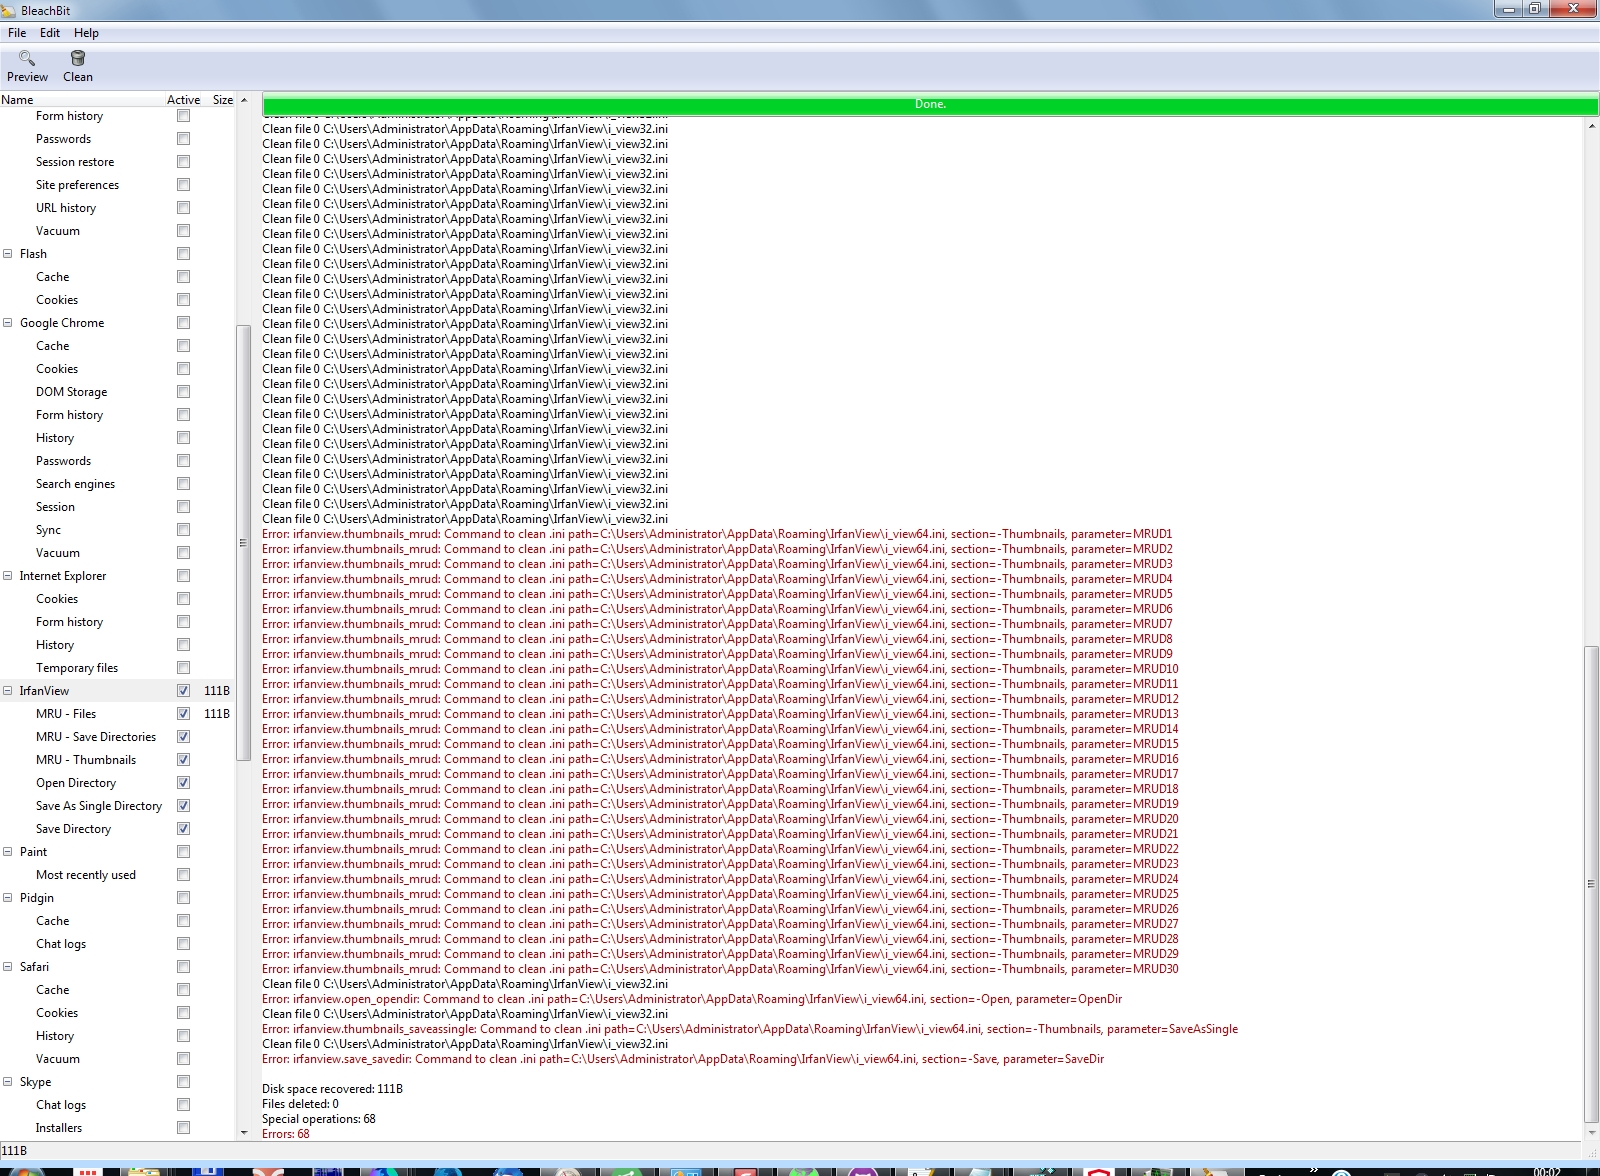Select the DOM Storage item

point(71,392)
